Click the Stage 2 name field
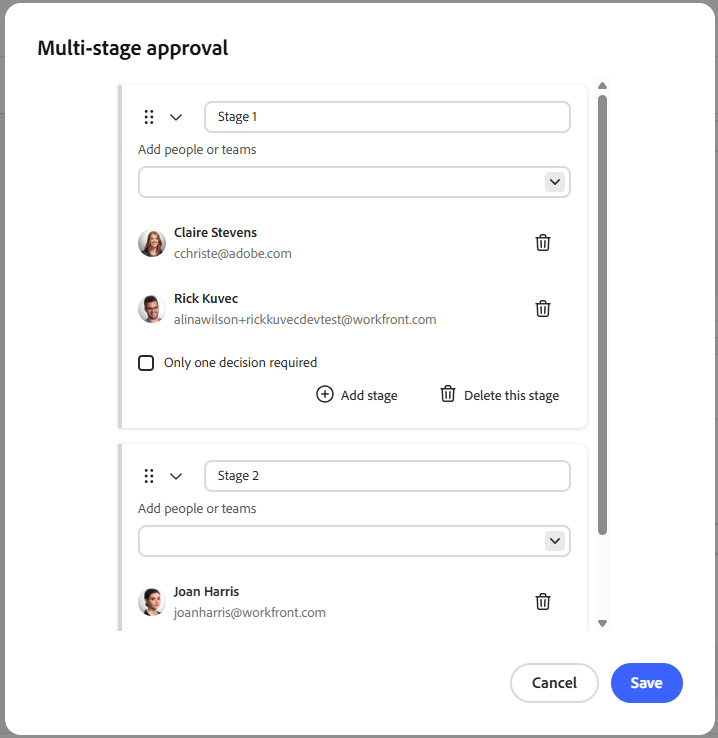 [387, 476]
